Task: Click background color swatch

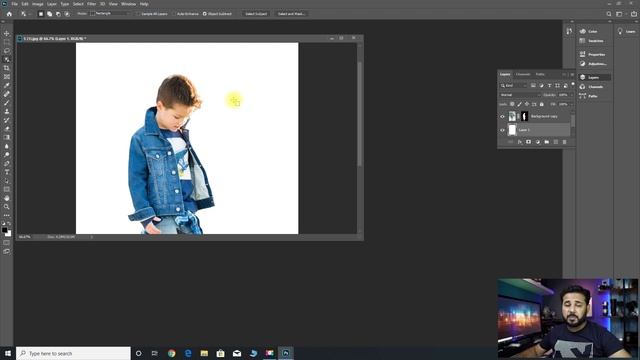Action: [9, 234]
